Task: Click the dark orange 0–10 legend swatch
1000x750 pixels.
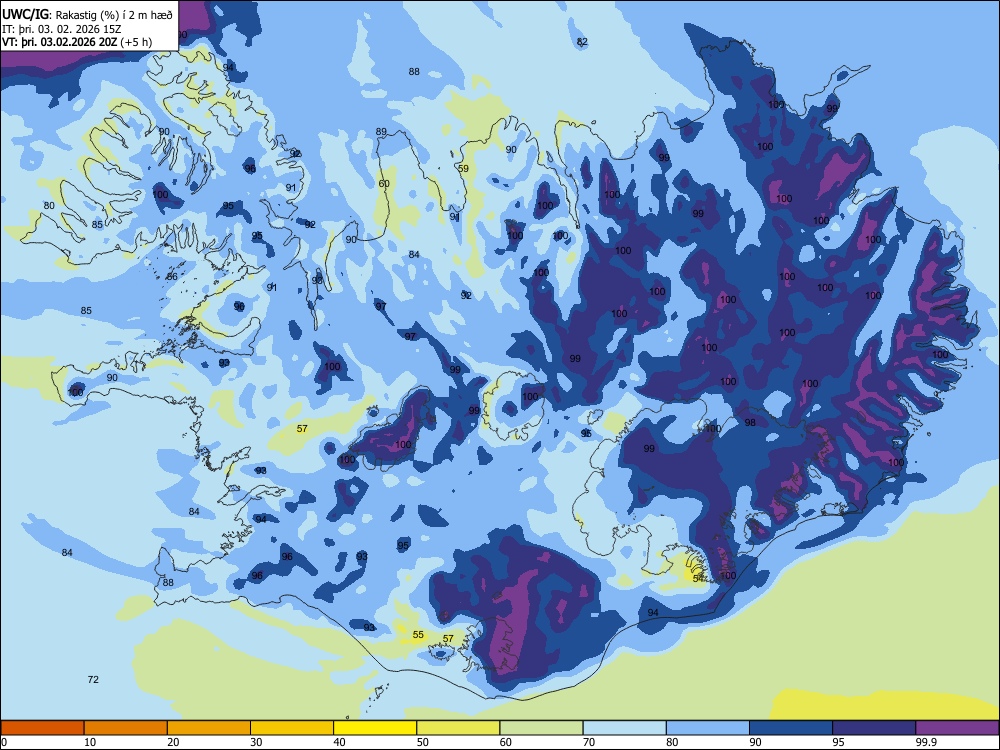Action: (42, 728)
